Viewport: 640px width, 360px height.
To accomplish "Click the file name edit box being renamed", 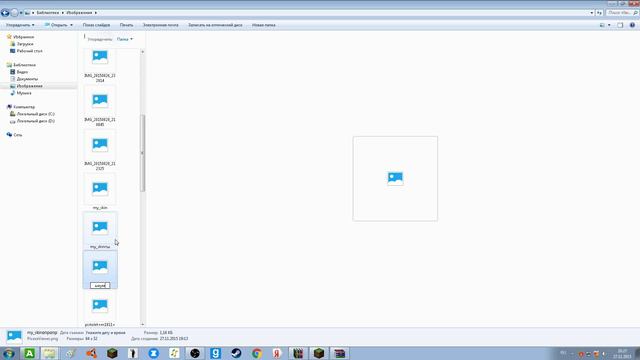I will [x=100, y=286].
